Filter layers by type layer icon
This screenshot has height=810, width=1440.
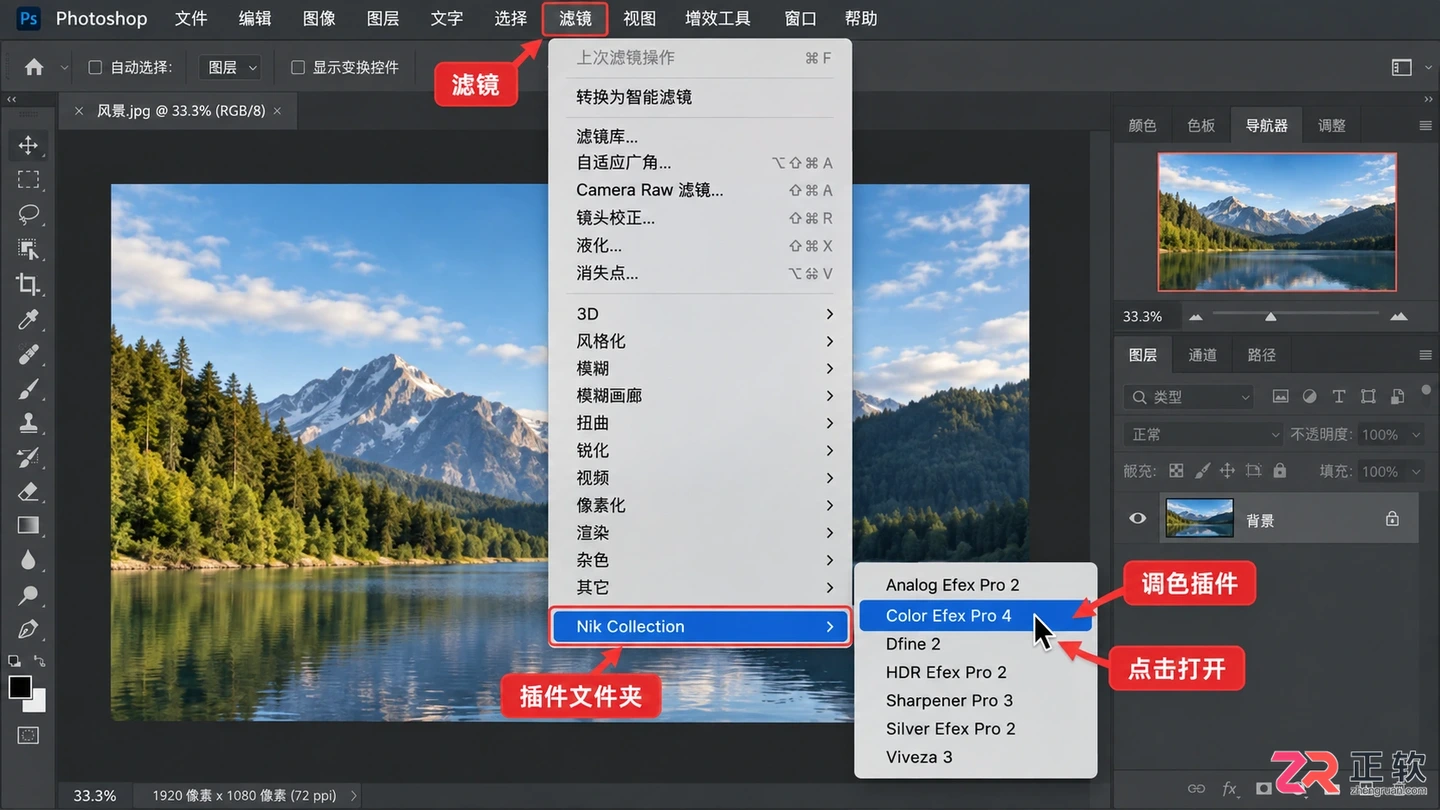coord(1338,397)
